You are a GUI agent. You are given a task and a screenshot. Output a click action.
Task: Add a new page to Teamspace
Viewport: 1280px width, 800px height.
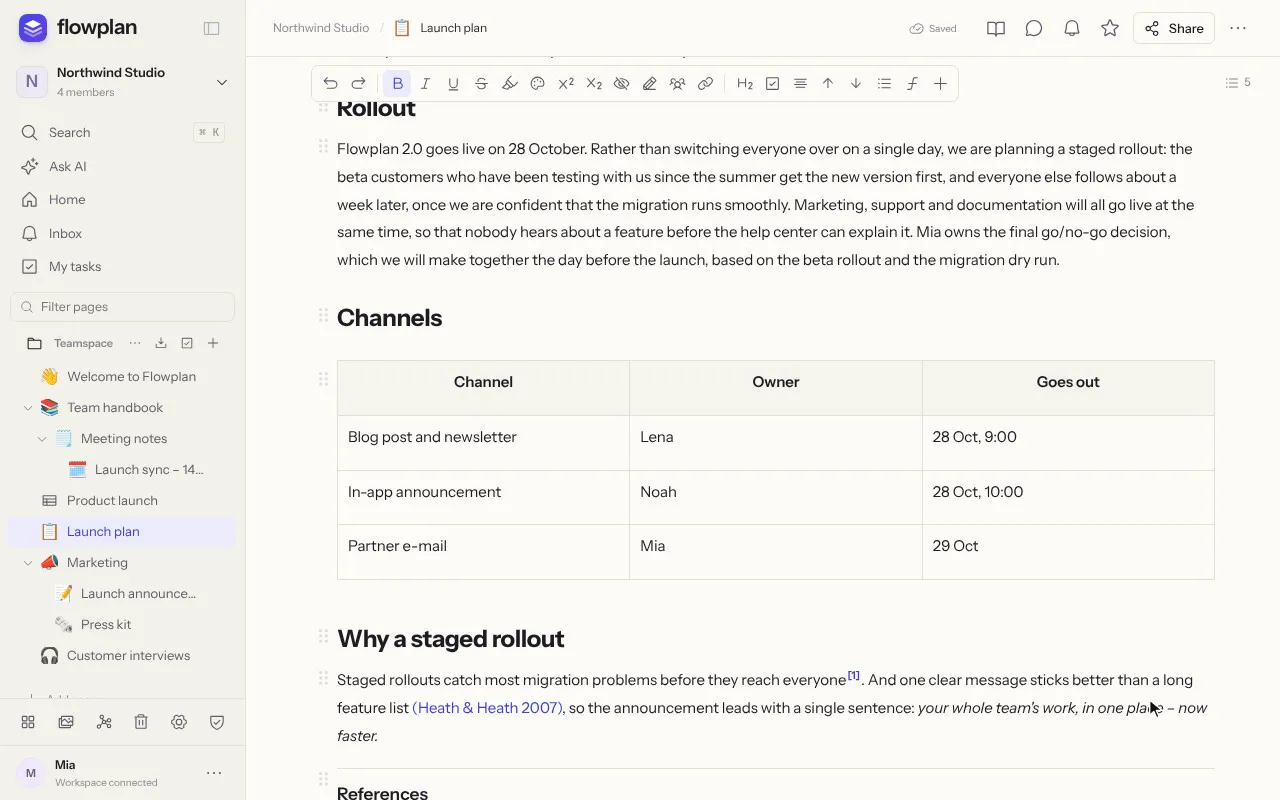point(213,343)
